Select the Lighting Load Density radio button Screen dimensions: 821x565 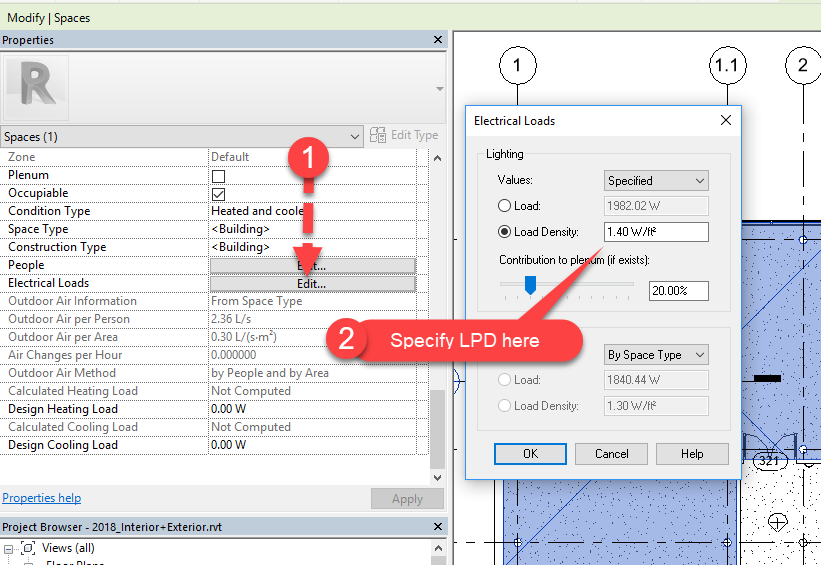(x=504, y=231)
